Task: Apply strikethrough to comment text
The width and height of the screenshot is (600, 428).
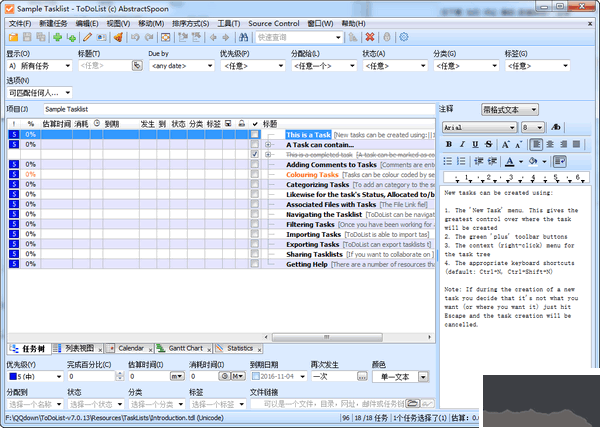Action: pyautogui.click(x=491, y=144)
